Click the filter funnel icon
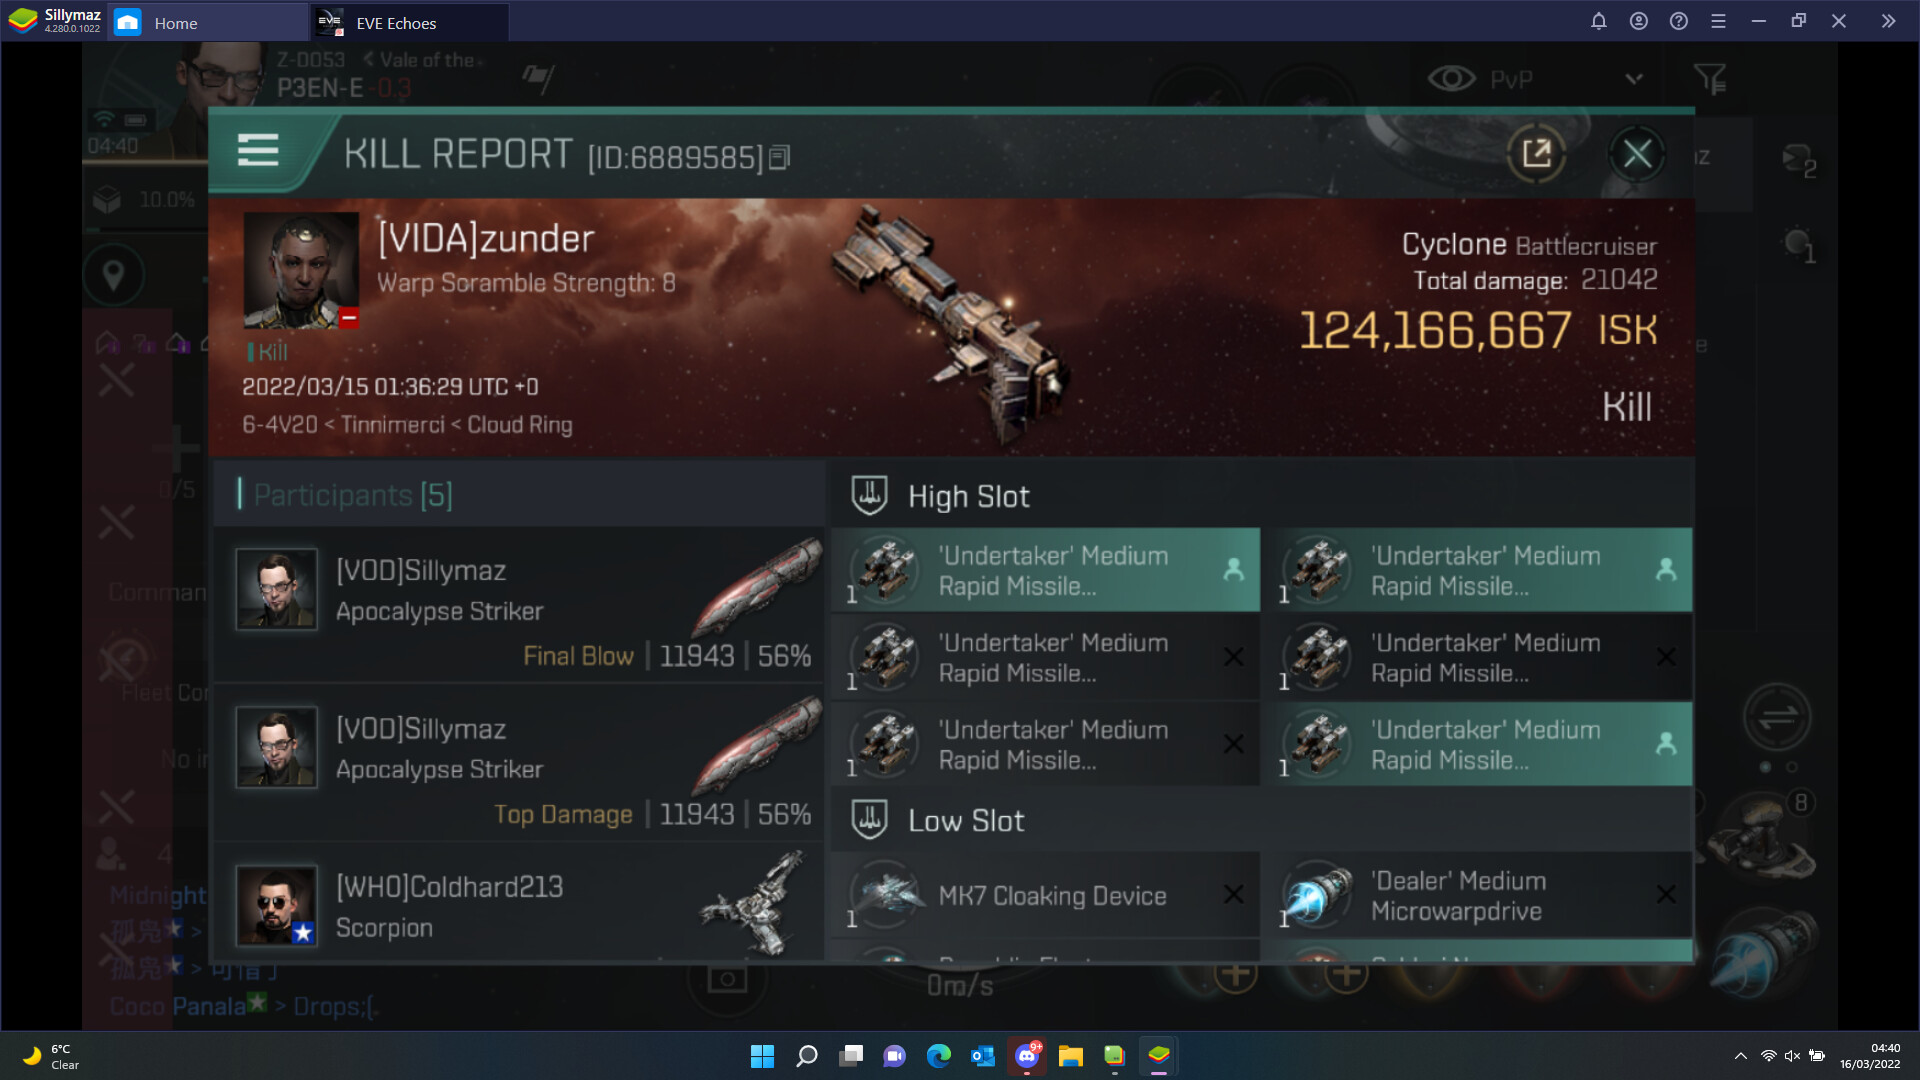The image size is (1920, 1080). click(1709, 78)
